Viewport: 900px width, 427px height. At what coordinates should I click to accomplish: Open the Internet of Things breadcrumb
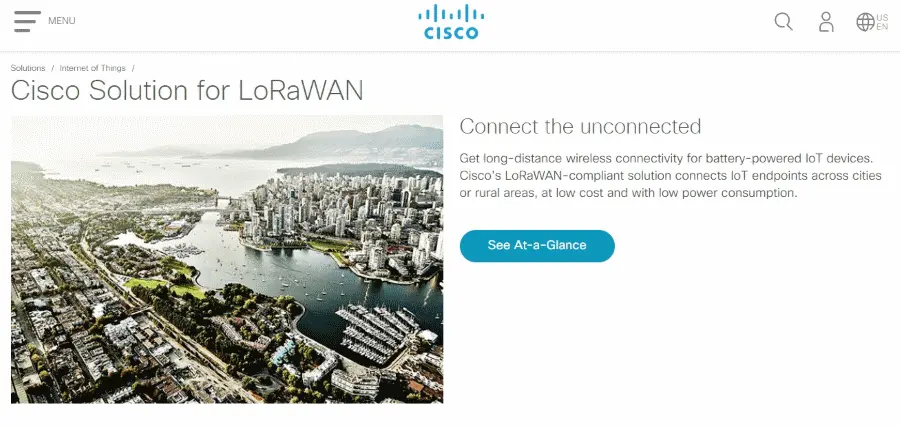92,68
